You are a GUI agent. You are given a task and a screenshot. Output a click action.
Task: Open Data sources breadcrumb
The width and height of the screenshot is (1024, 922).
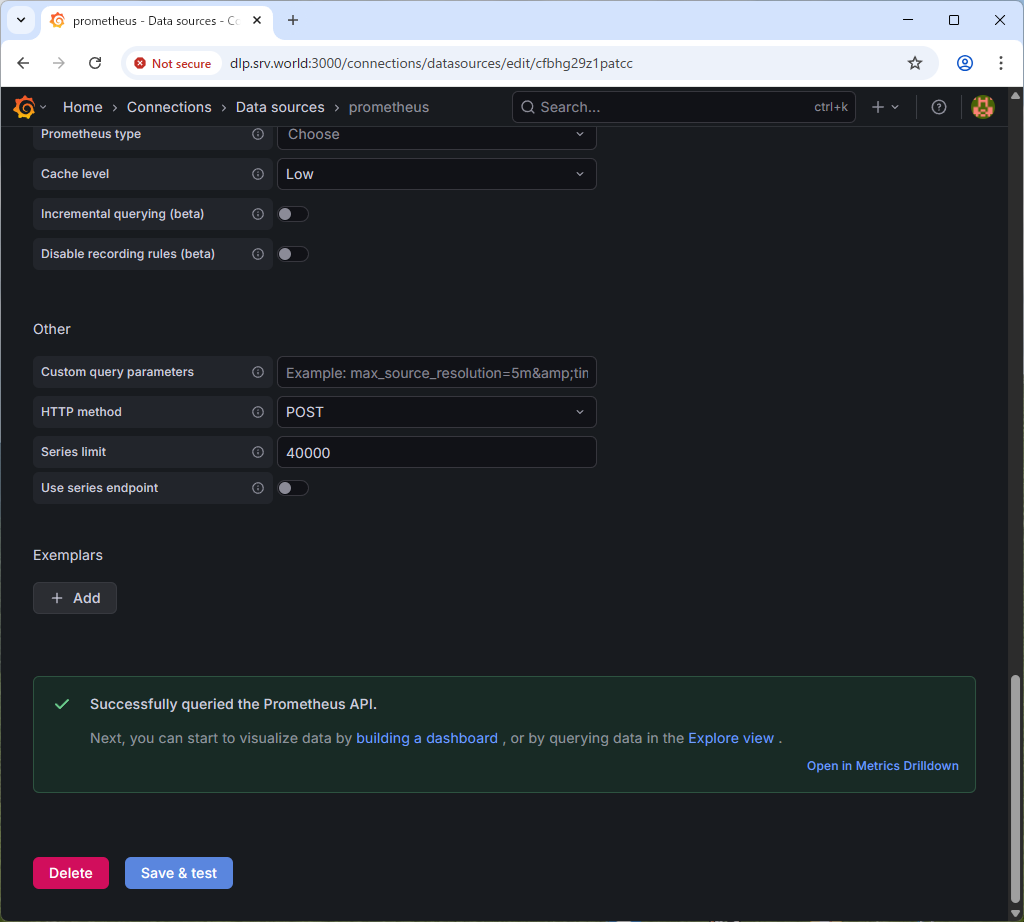tap(280, 107)
